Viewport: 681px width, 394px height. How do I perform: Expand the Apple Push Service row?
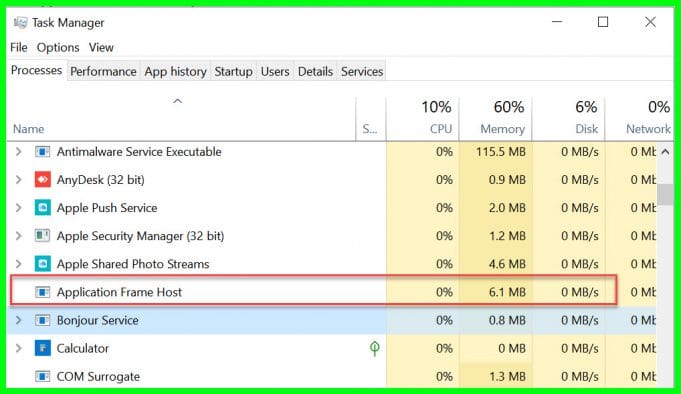pyautogui.click(x=18, y=208)
